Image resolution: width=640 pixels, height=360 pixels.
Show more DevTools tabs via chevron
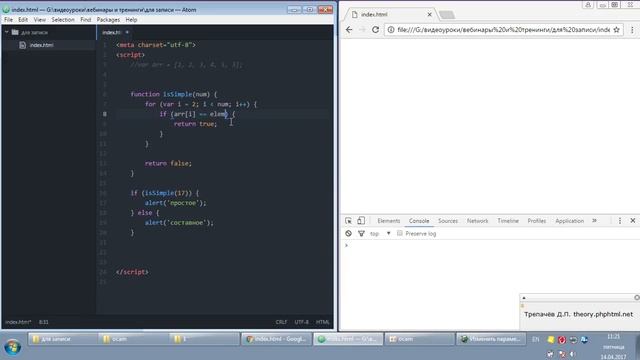[594, 221]
